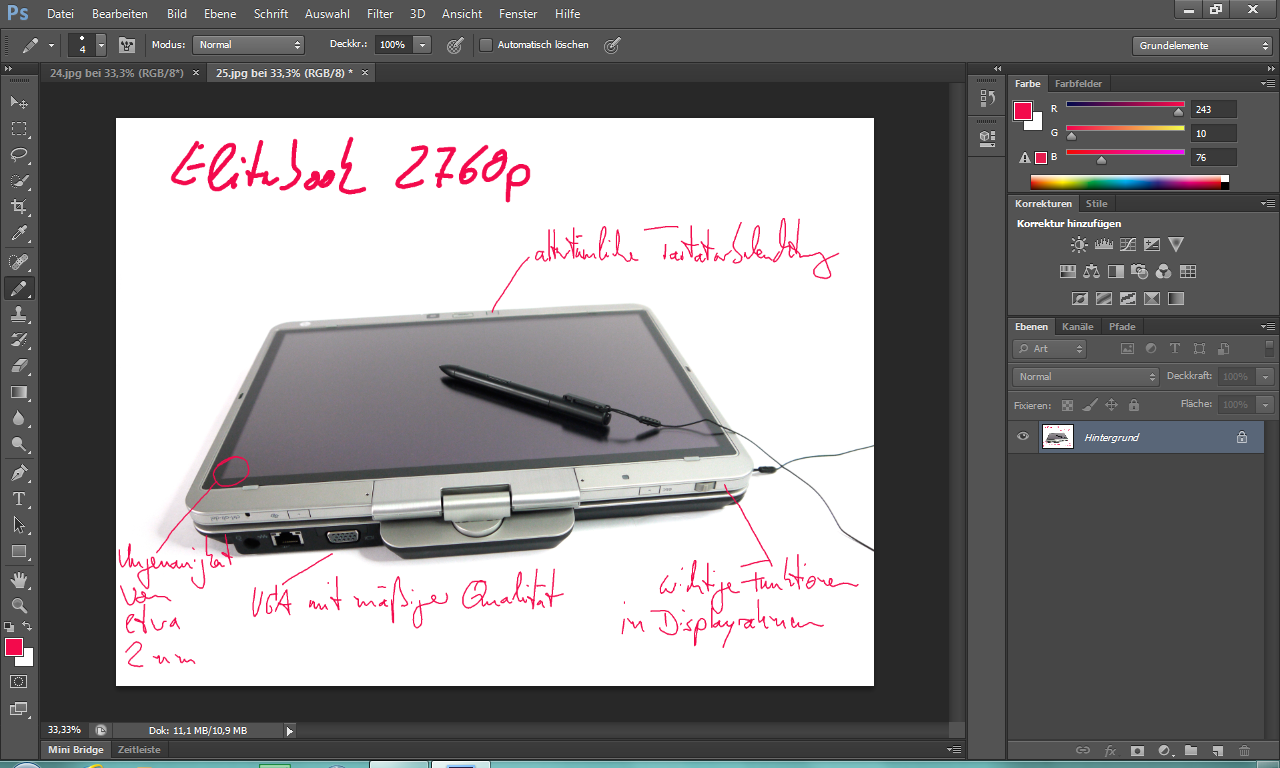Select the Rectangular Marquee tool

click(19, 129)
